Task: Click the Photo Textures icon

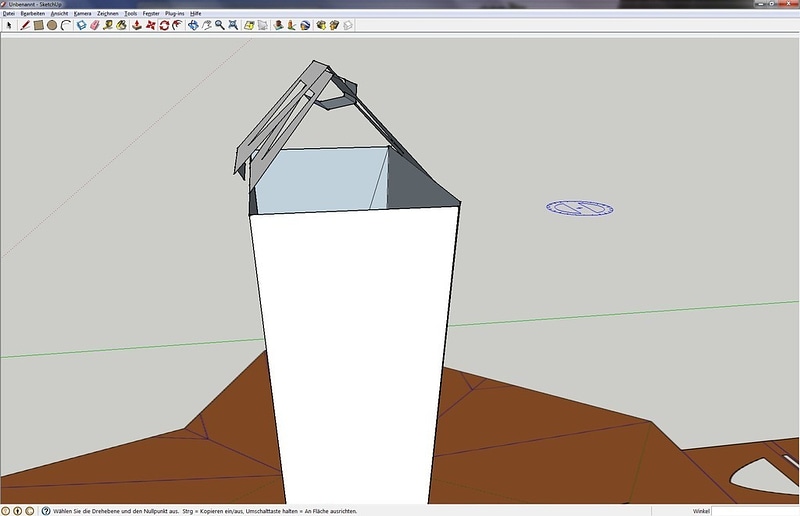Action: coord(291,25)
